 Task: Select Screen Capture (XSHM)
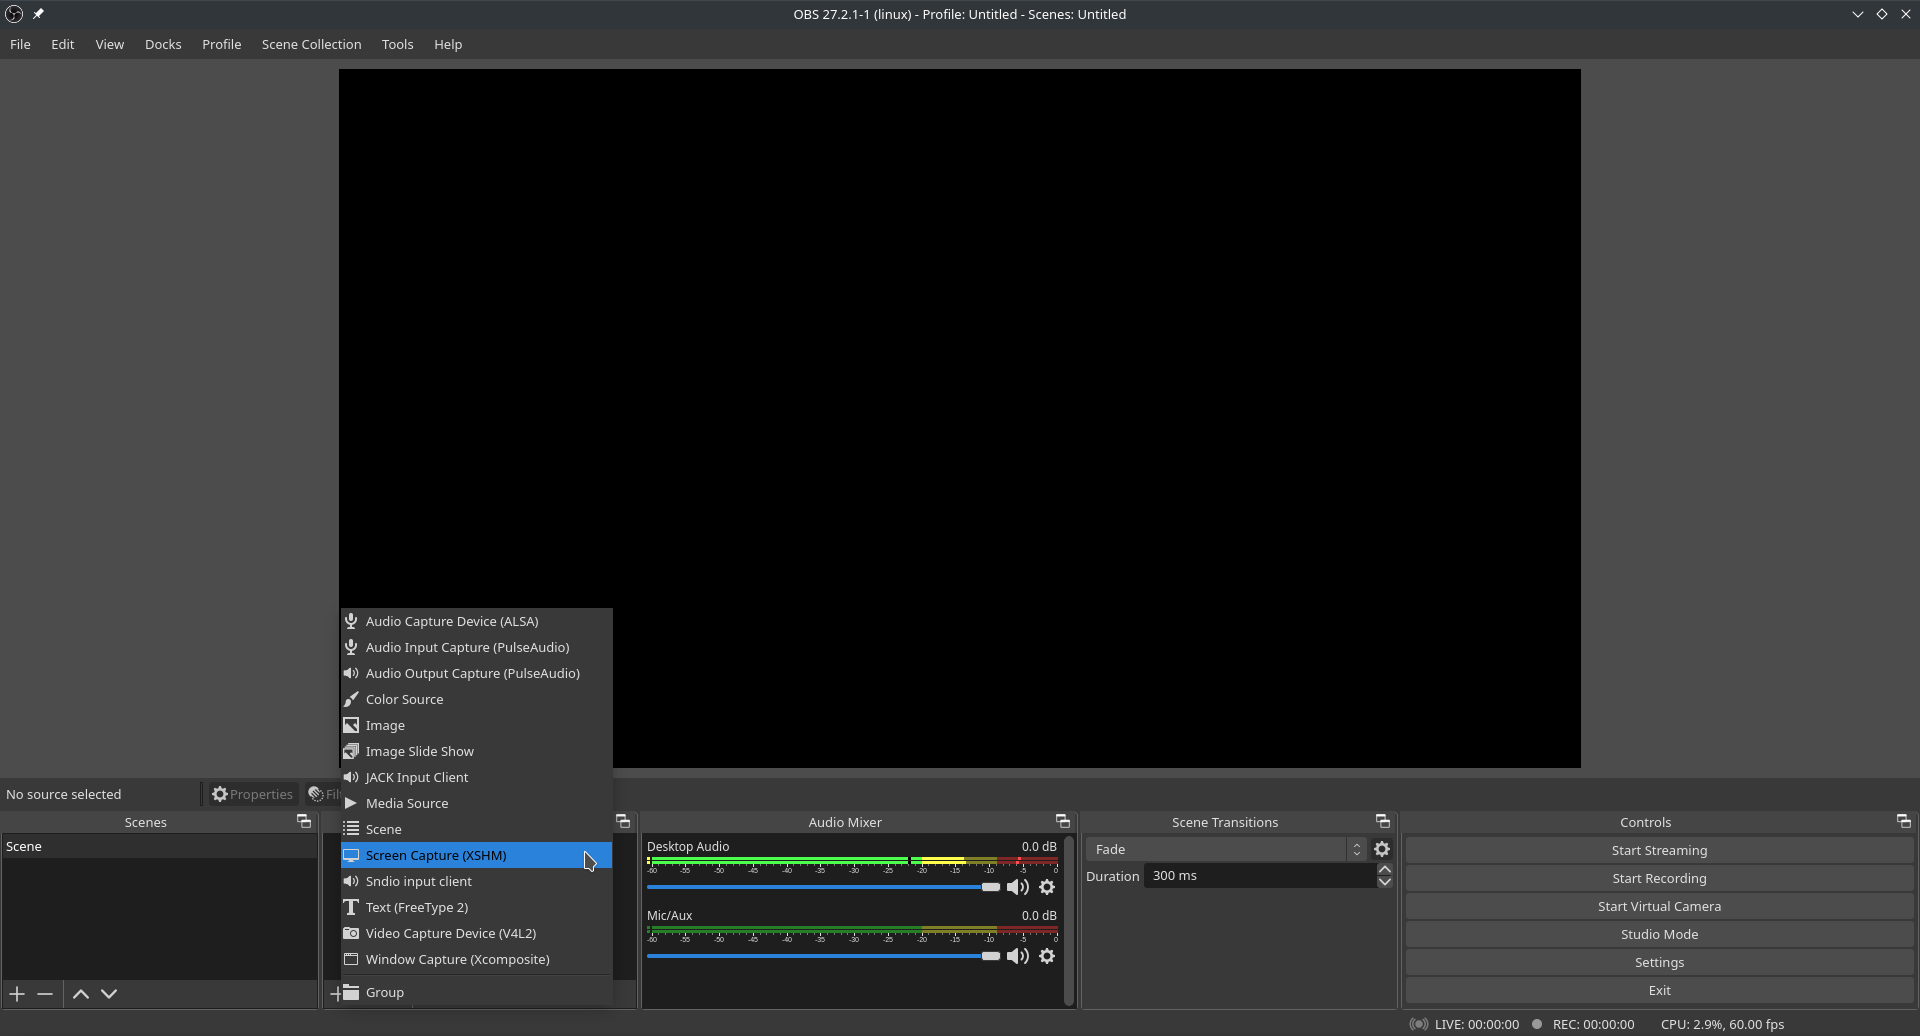click(476, 855)
